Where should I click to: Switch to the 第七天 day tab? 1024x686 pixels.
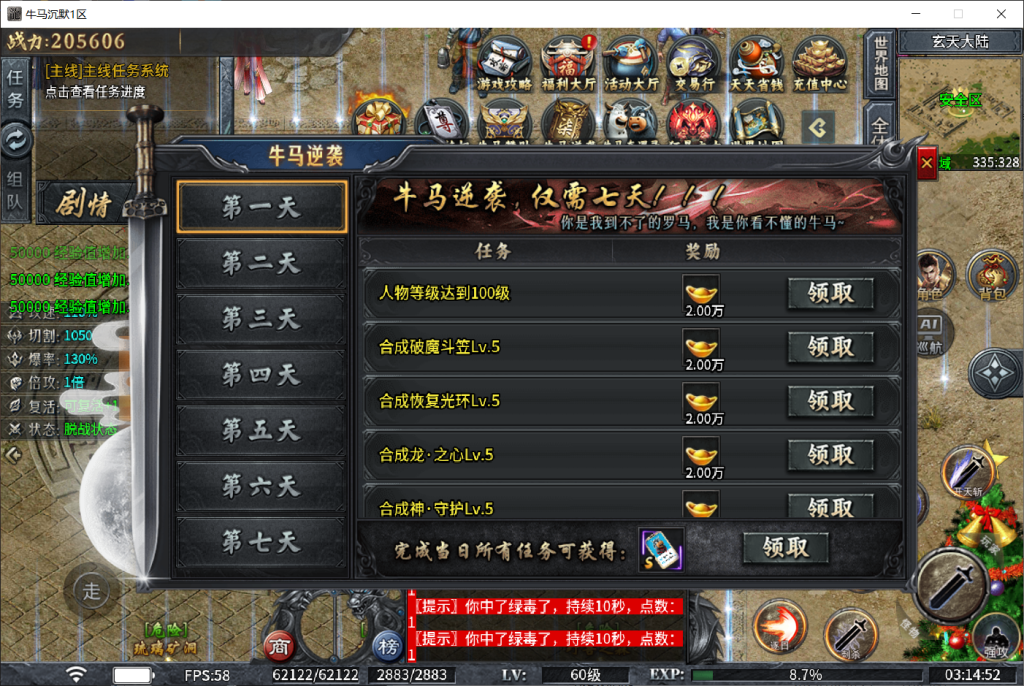[261, 542]
